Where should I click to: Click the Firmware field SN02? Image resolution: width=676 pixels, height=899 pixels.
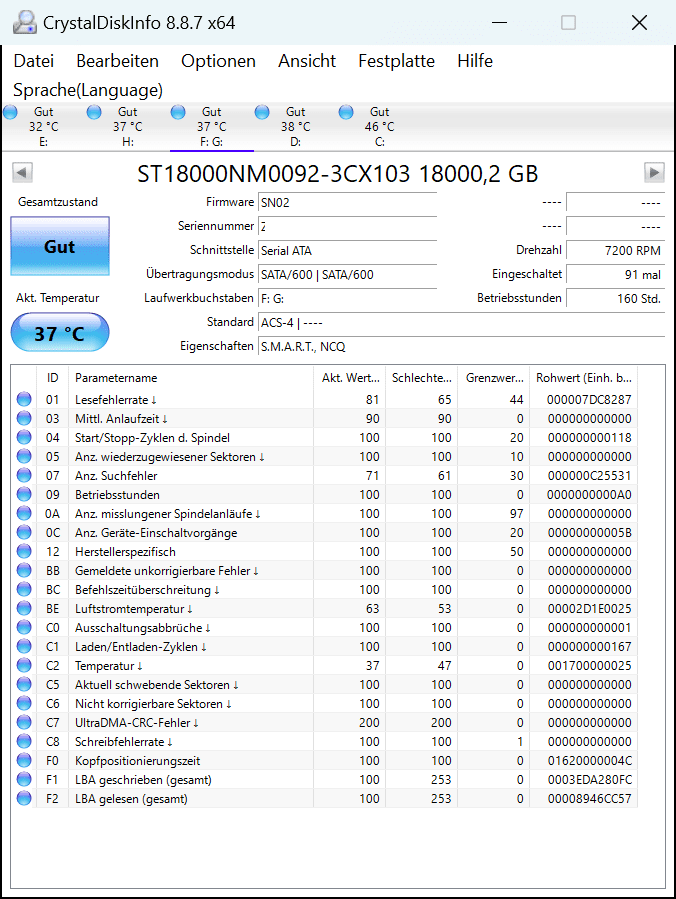[x=347, y=202]
